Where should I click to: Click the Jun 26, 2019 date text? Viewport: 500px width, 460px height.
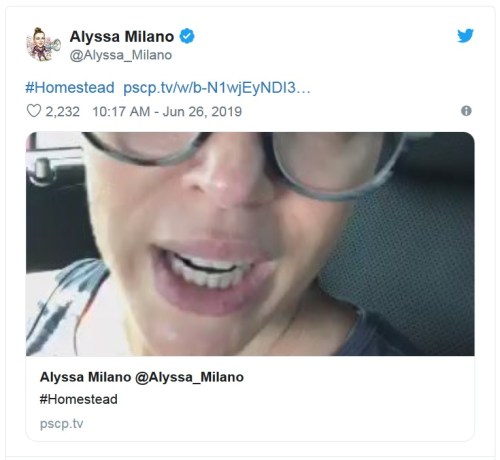(202, 112)
